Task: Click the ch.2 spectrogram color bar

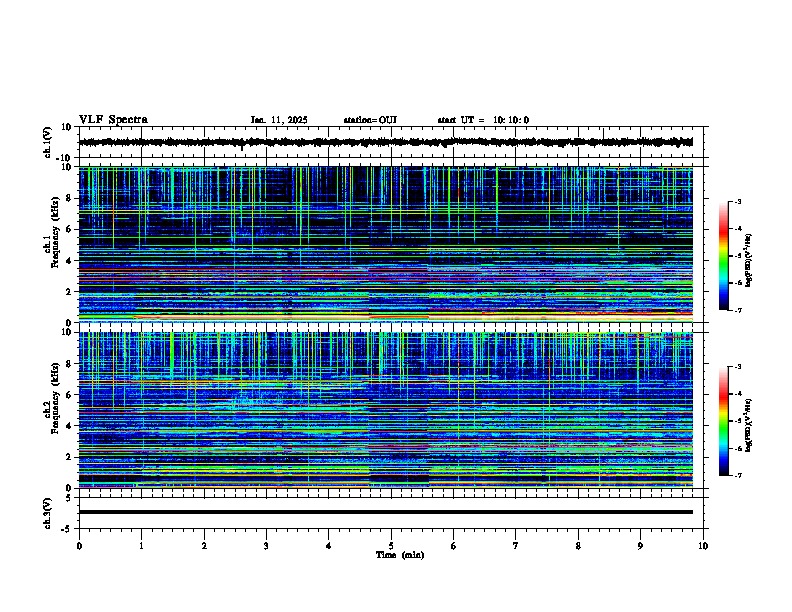Action: coord(723,421)
